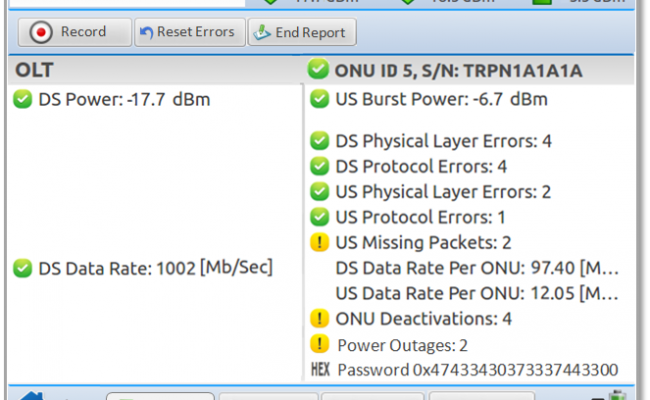The height and width of the screenshot is (400, 650).
Task: Click the ONU Deactivations warning icon
Action: point(319,319)
